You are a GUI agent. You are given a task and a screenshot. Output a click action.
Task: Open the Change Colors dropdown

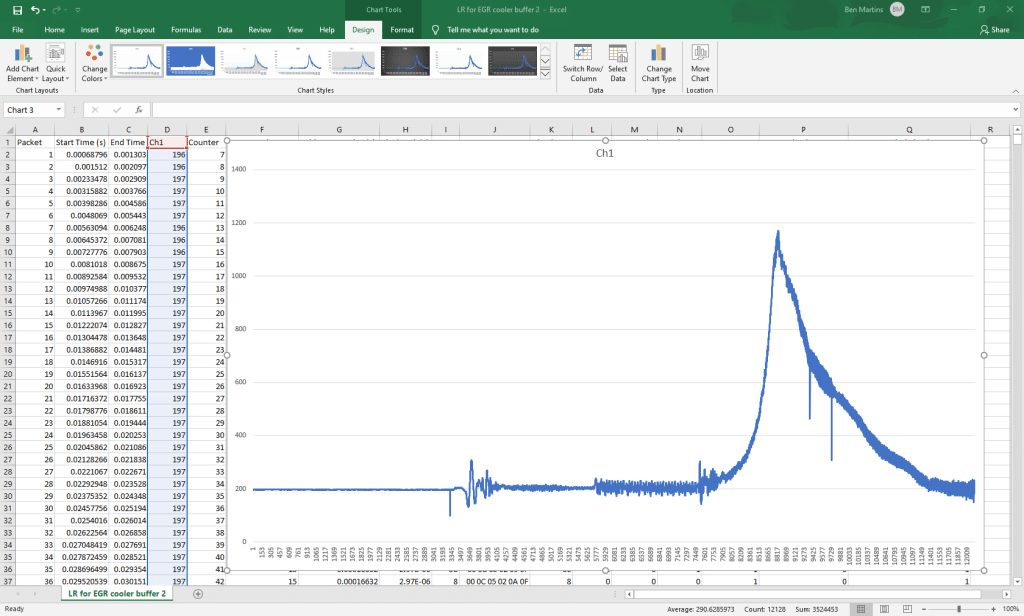(x=94, y=63)
